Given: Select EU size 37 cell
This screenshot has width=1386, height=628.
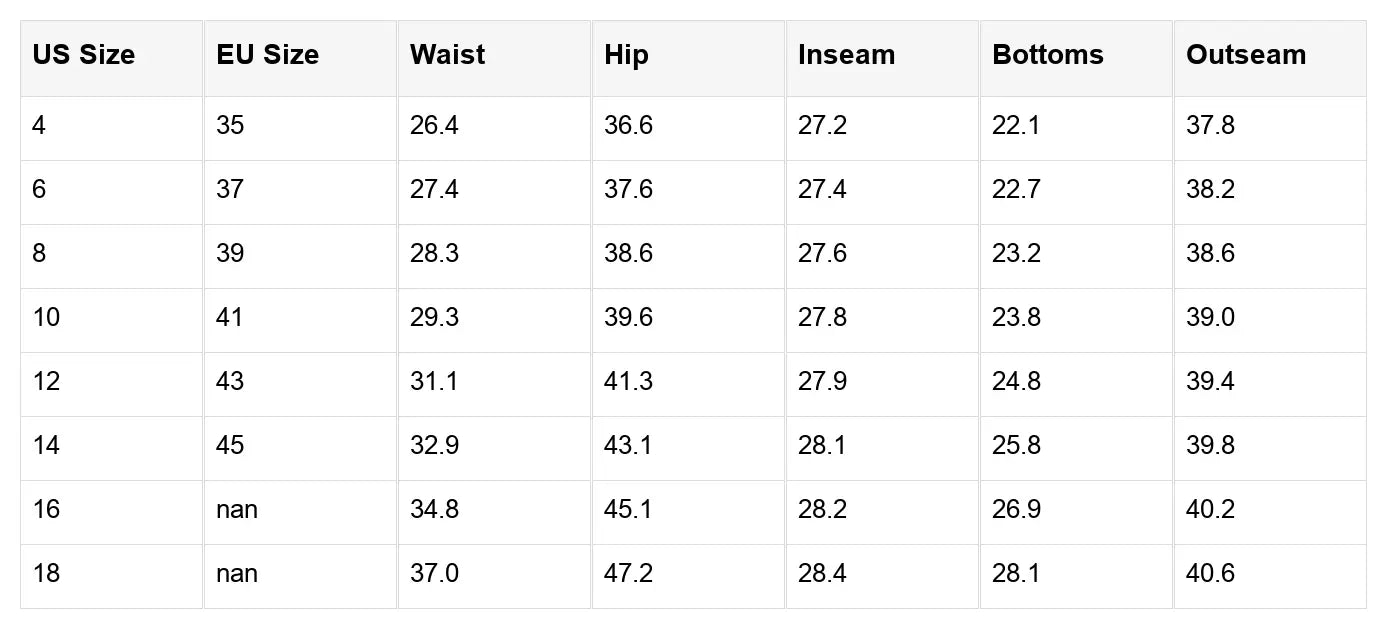Looking at the screenshot, I should click(x=230, y=190).
